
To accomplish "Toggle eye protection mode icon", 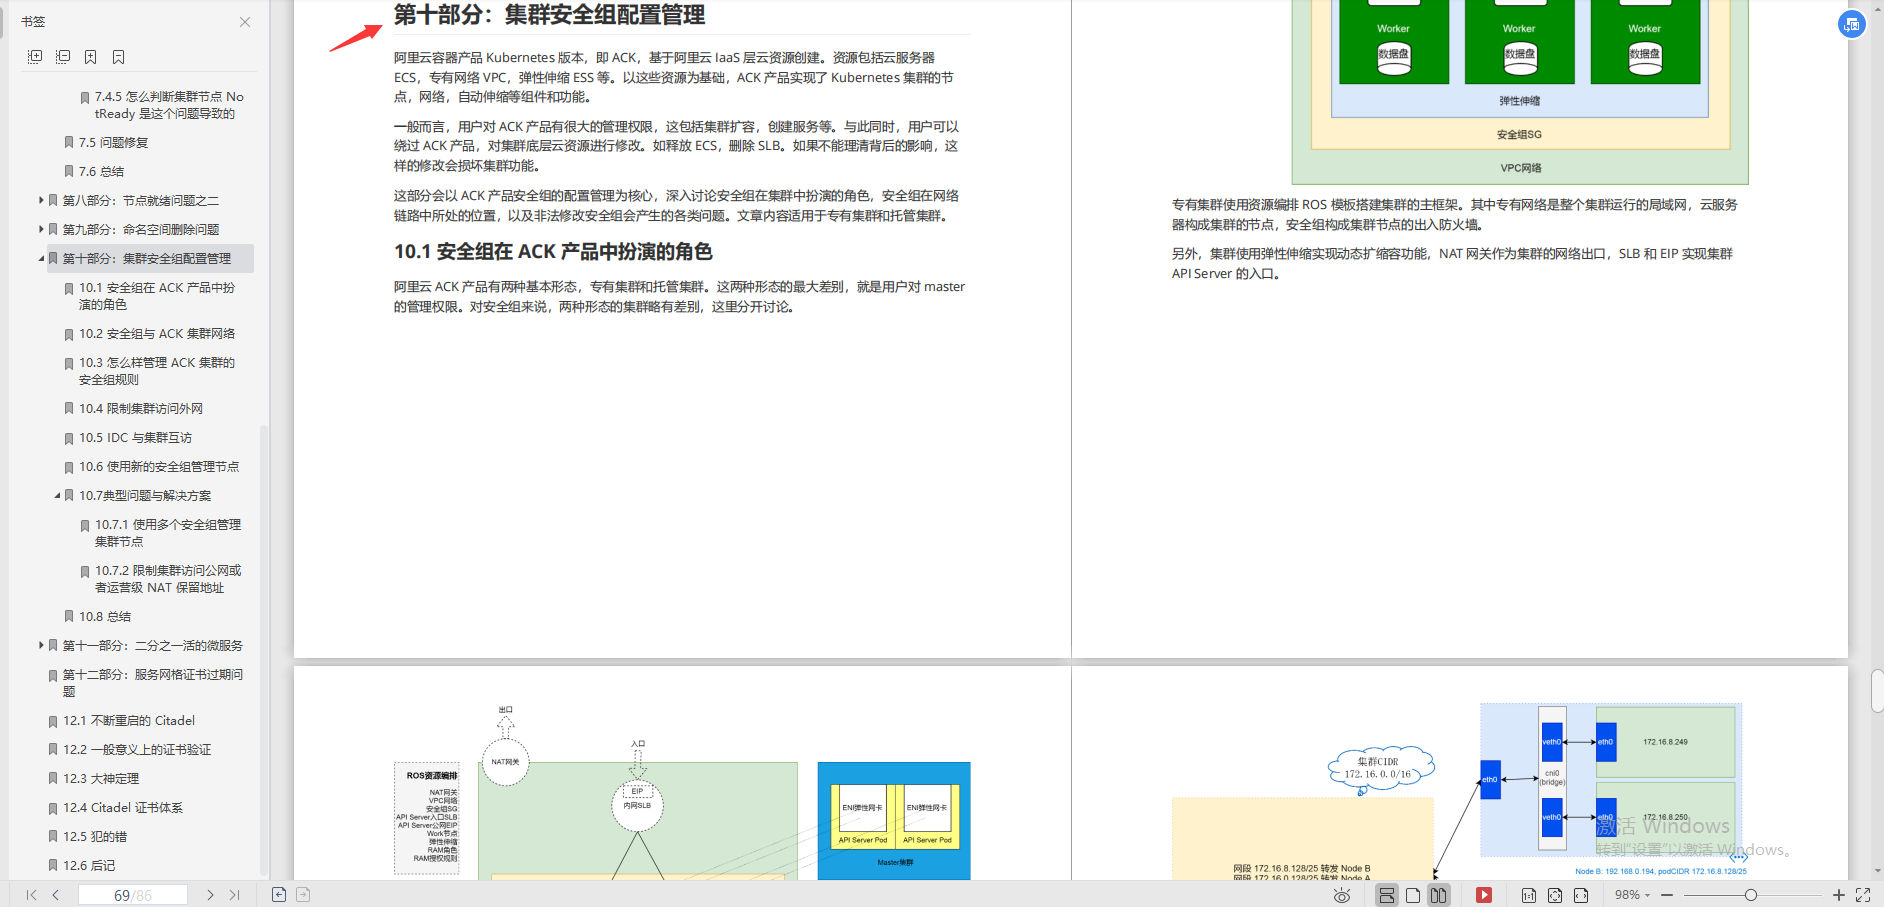I will (x=1342, y=895).
